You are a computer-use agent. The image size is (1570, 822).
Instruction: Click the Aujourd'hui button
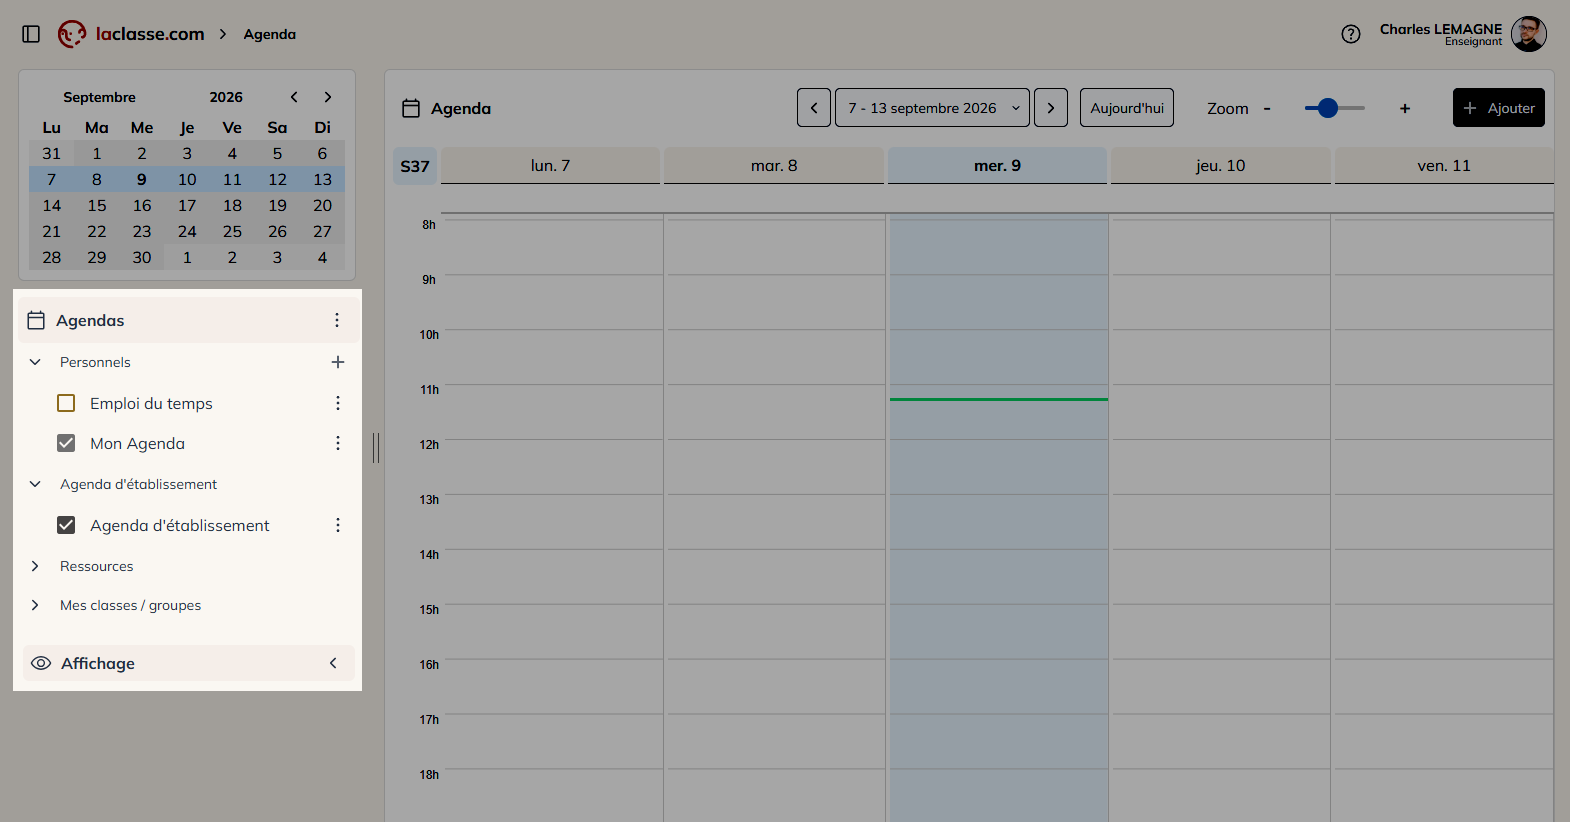pos(1127,108)
